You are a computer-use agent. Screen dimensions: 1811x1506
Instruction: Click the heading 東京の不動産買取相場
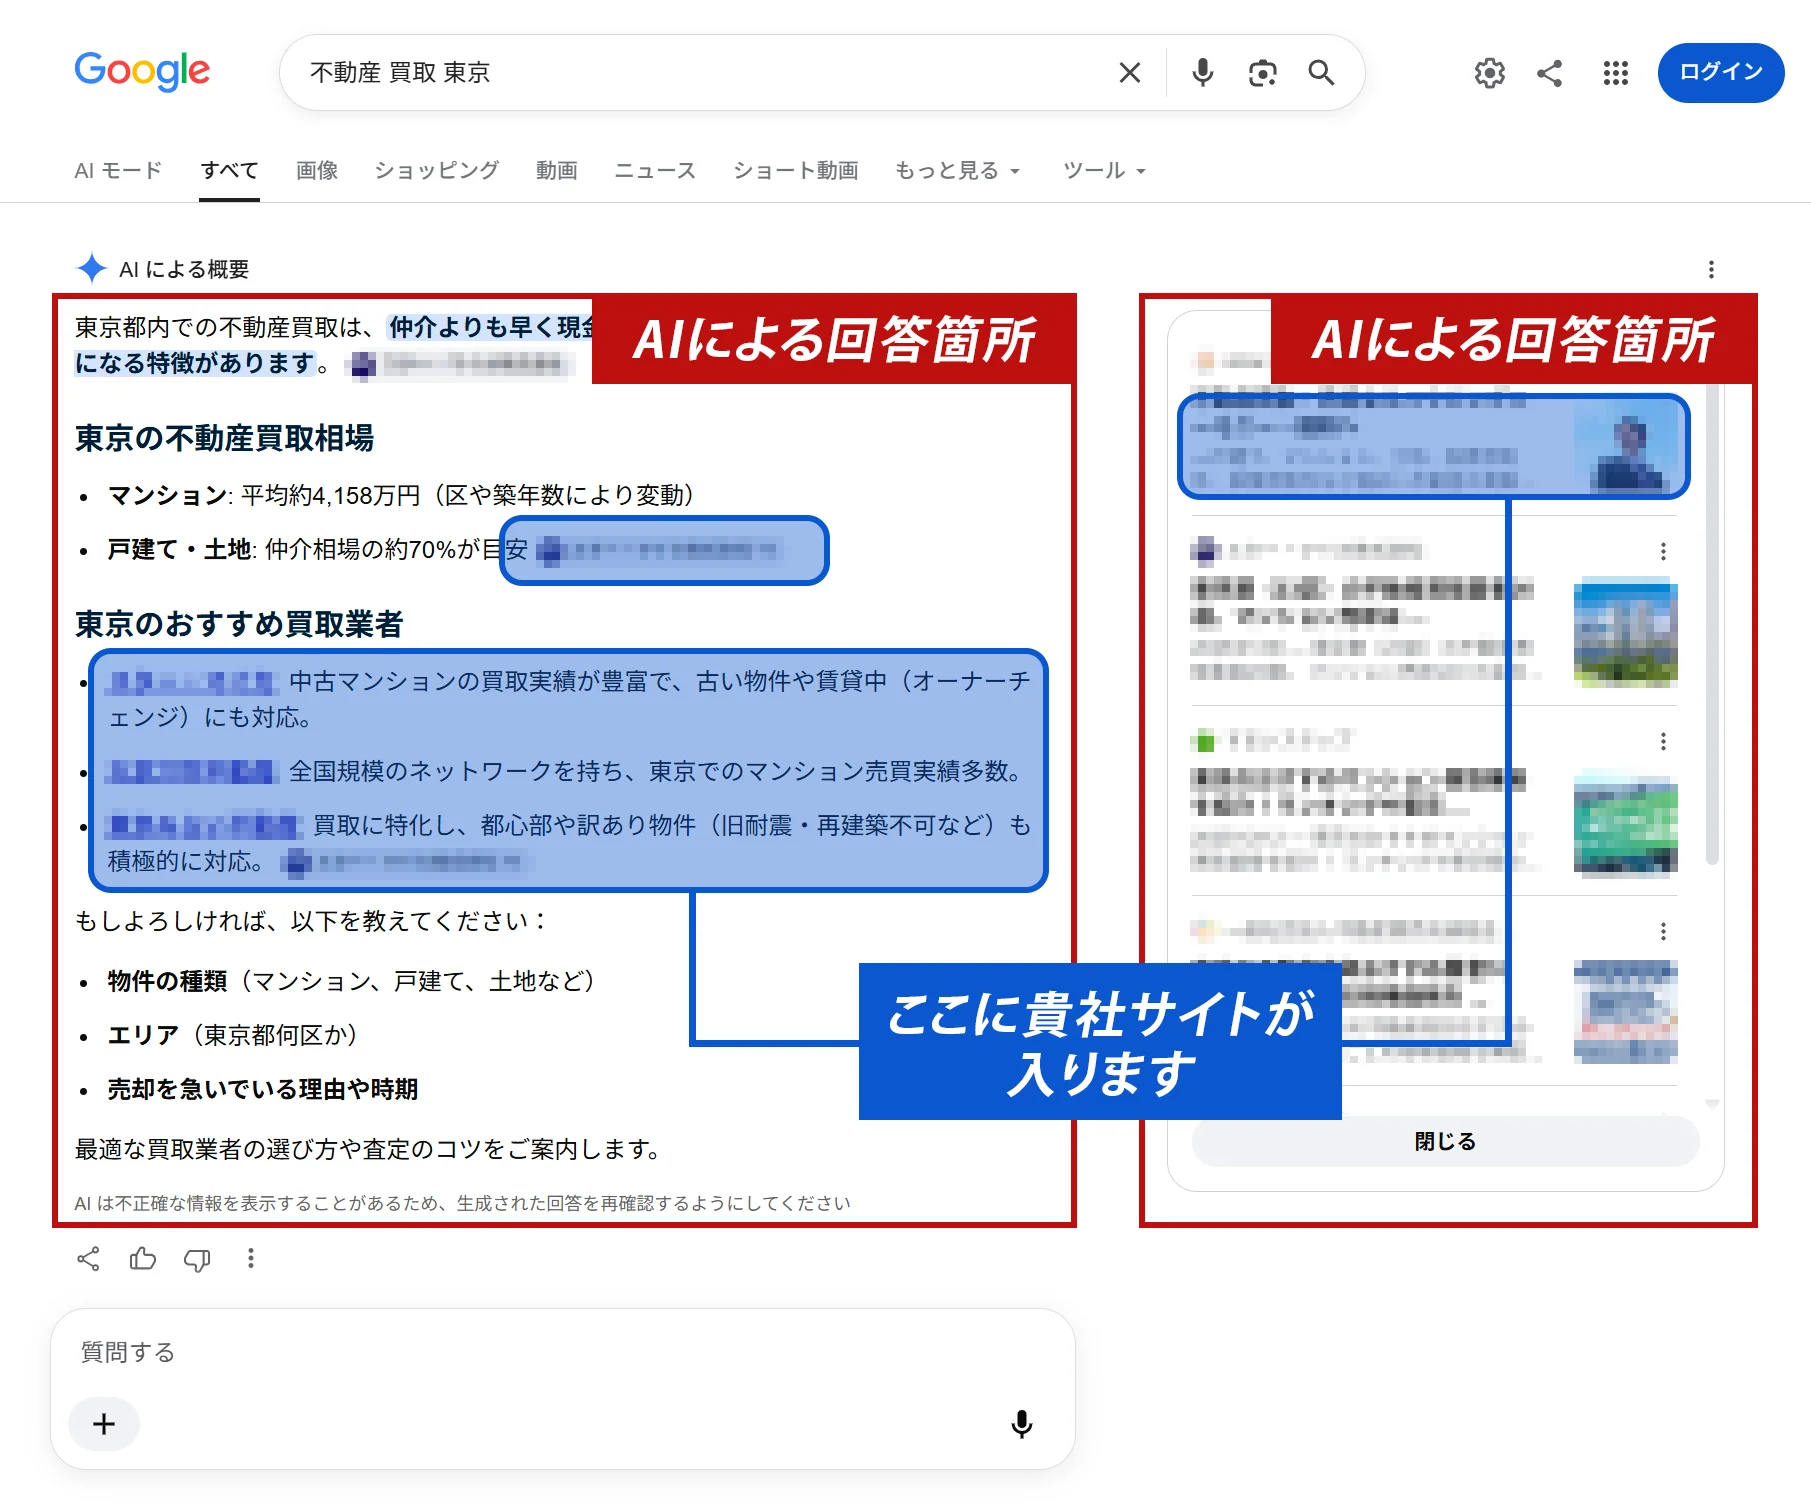[225, 438]
